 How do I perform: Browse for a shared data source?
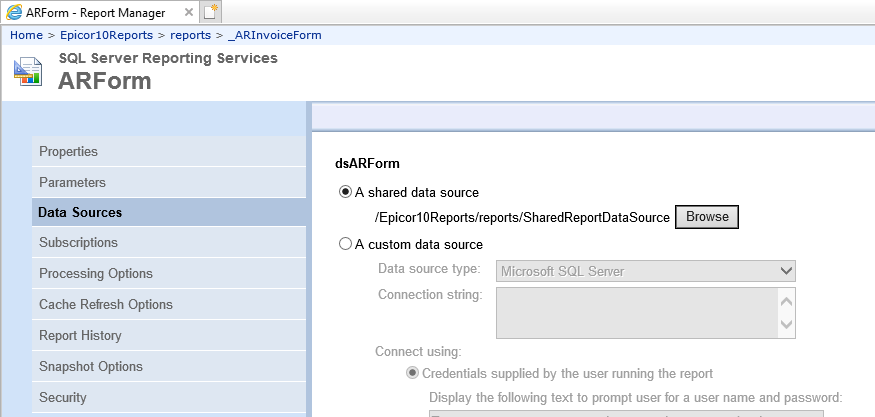click(x=707, y=217)
